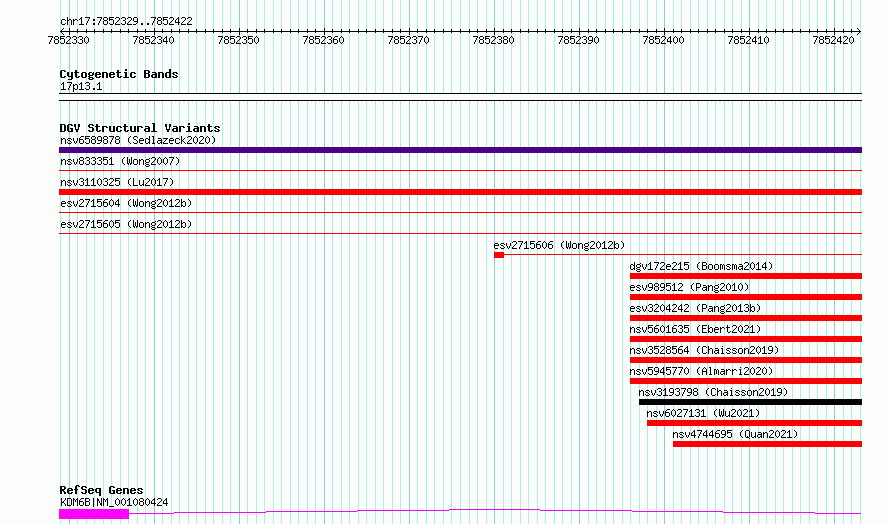890x524 pixels.
Task: Click ruler position 7852330
Action: 69,40
